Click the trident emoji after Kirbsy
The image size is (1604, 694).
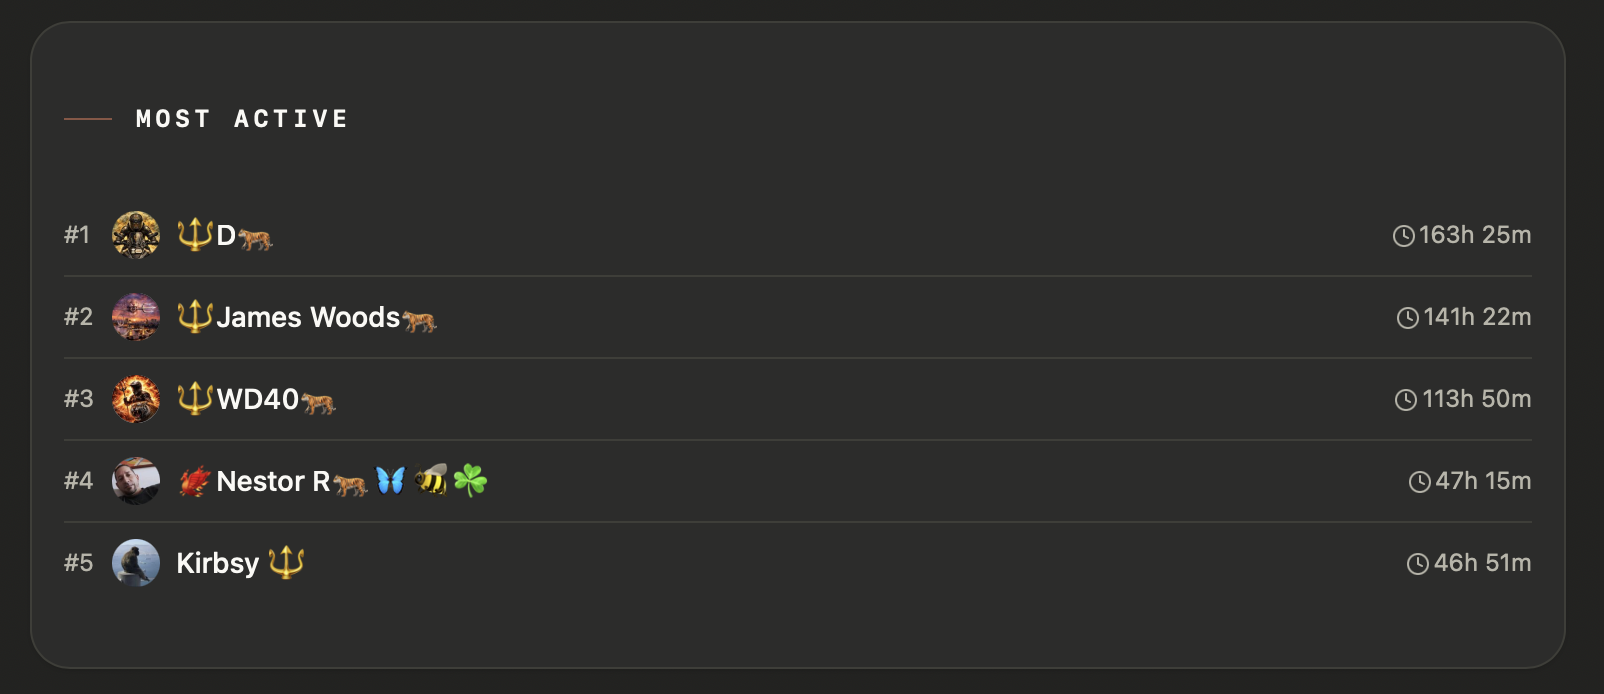(x=286, y=562)
